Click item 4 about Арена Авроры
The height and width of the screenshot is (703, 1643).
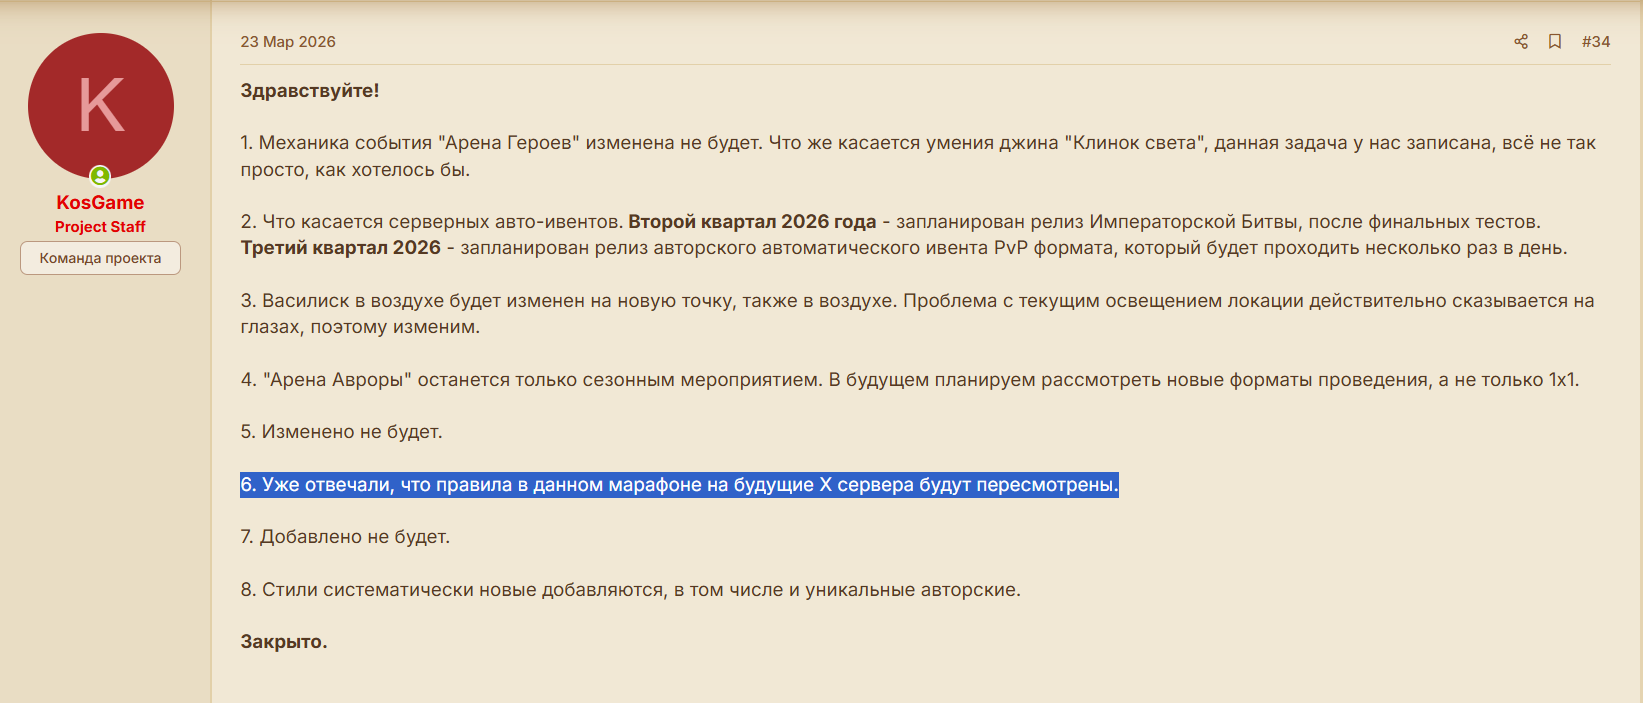tap(910, 380)
